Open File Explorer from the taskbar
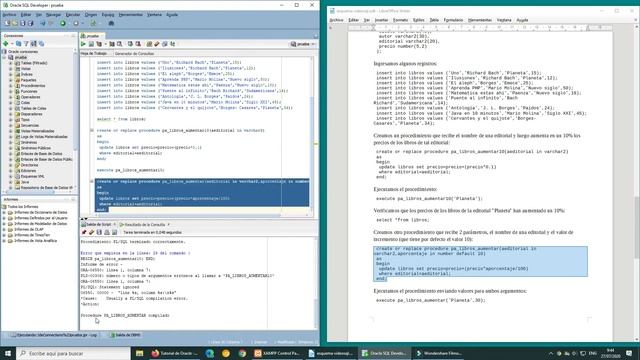The width and height of the screenshot is (640, 360). click(x=140, y=353)
